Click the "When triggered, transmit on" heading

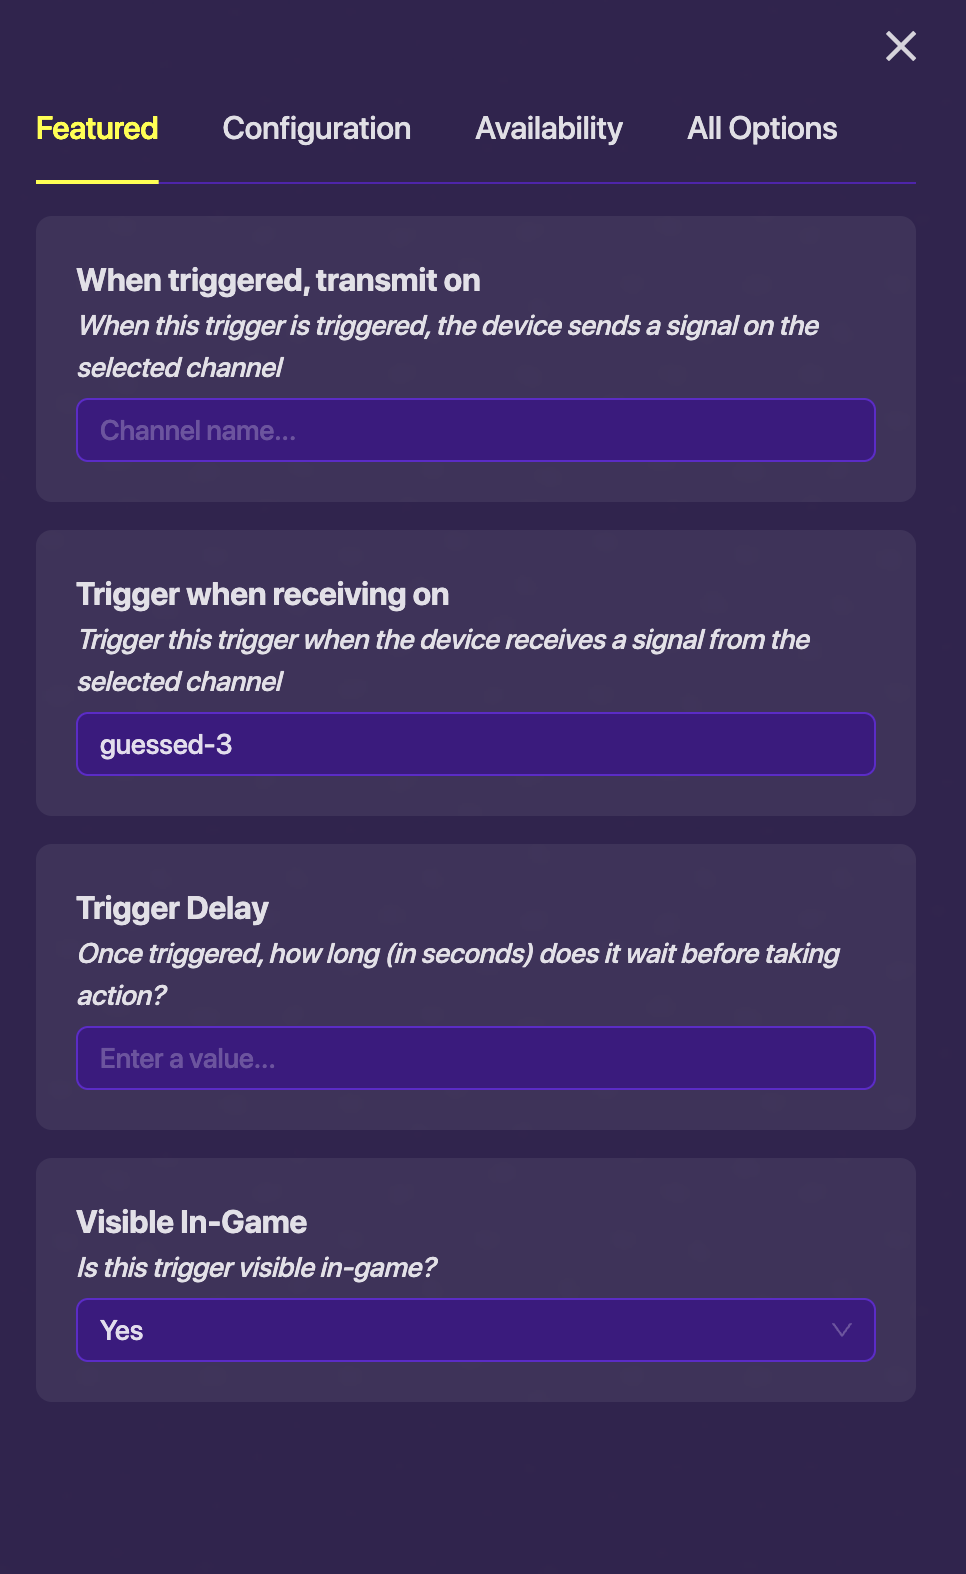click(278, 281)
